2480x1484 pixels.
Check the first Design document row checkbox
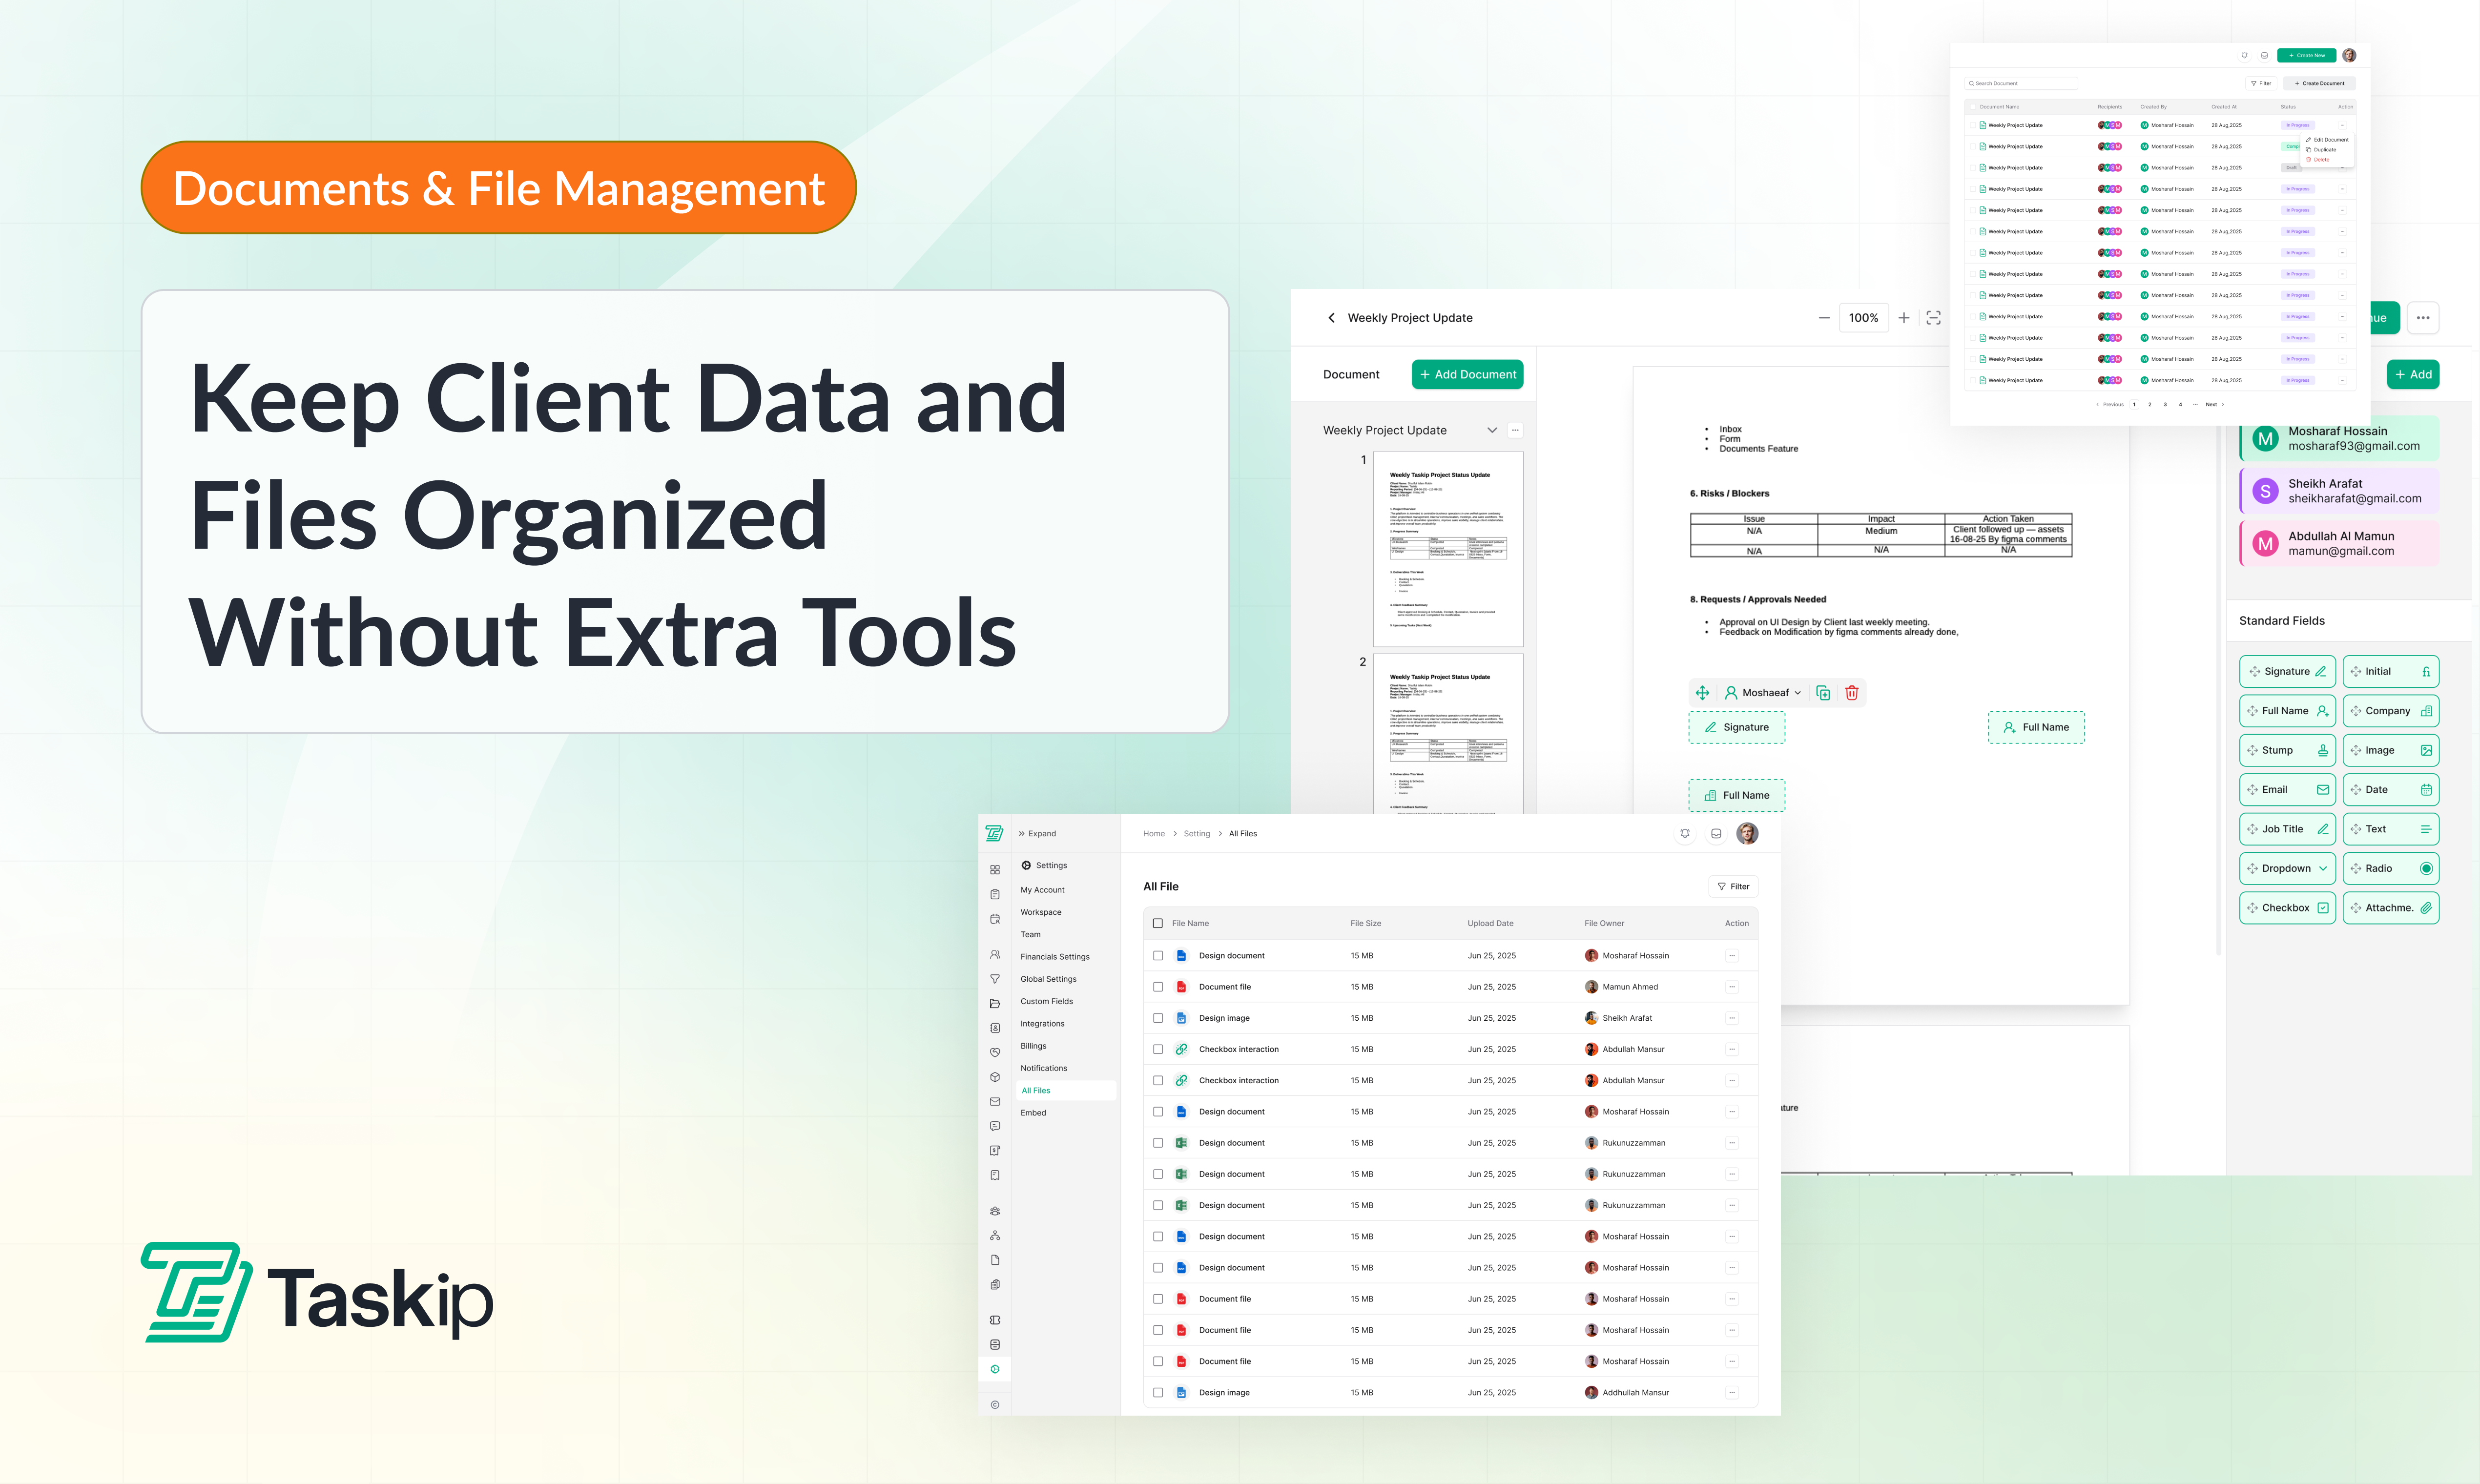coord(1158,955)
